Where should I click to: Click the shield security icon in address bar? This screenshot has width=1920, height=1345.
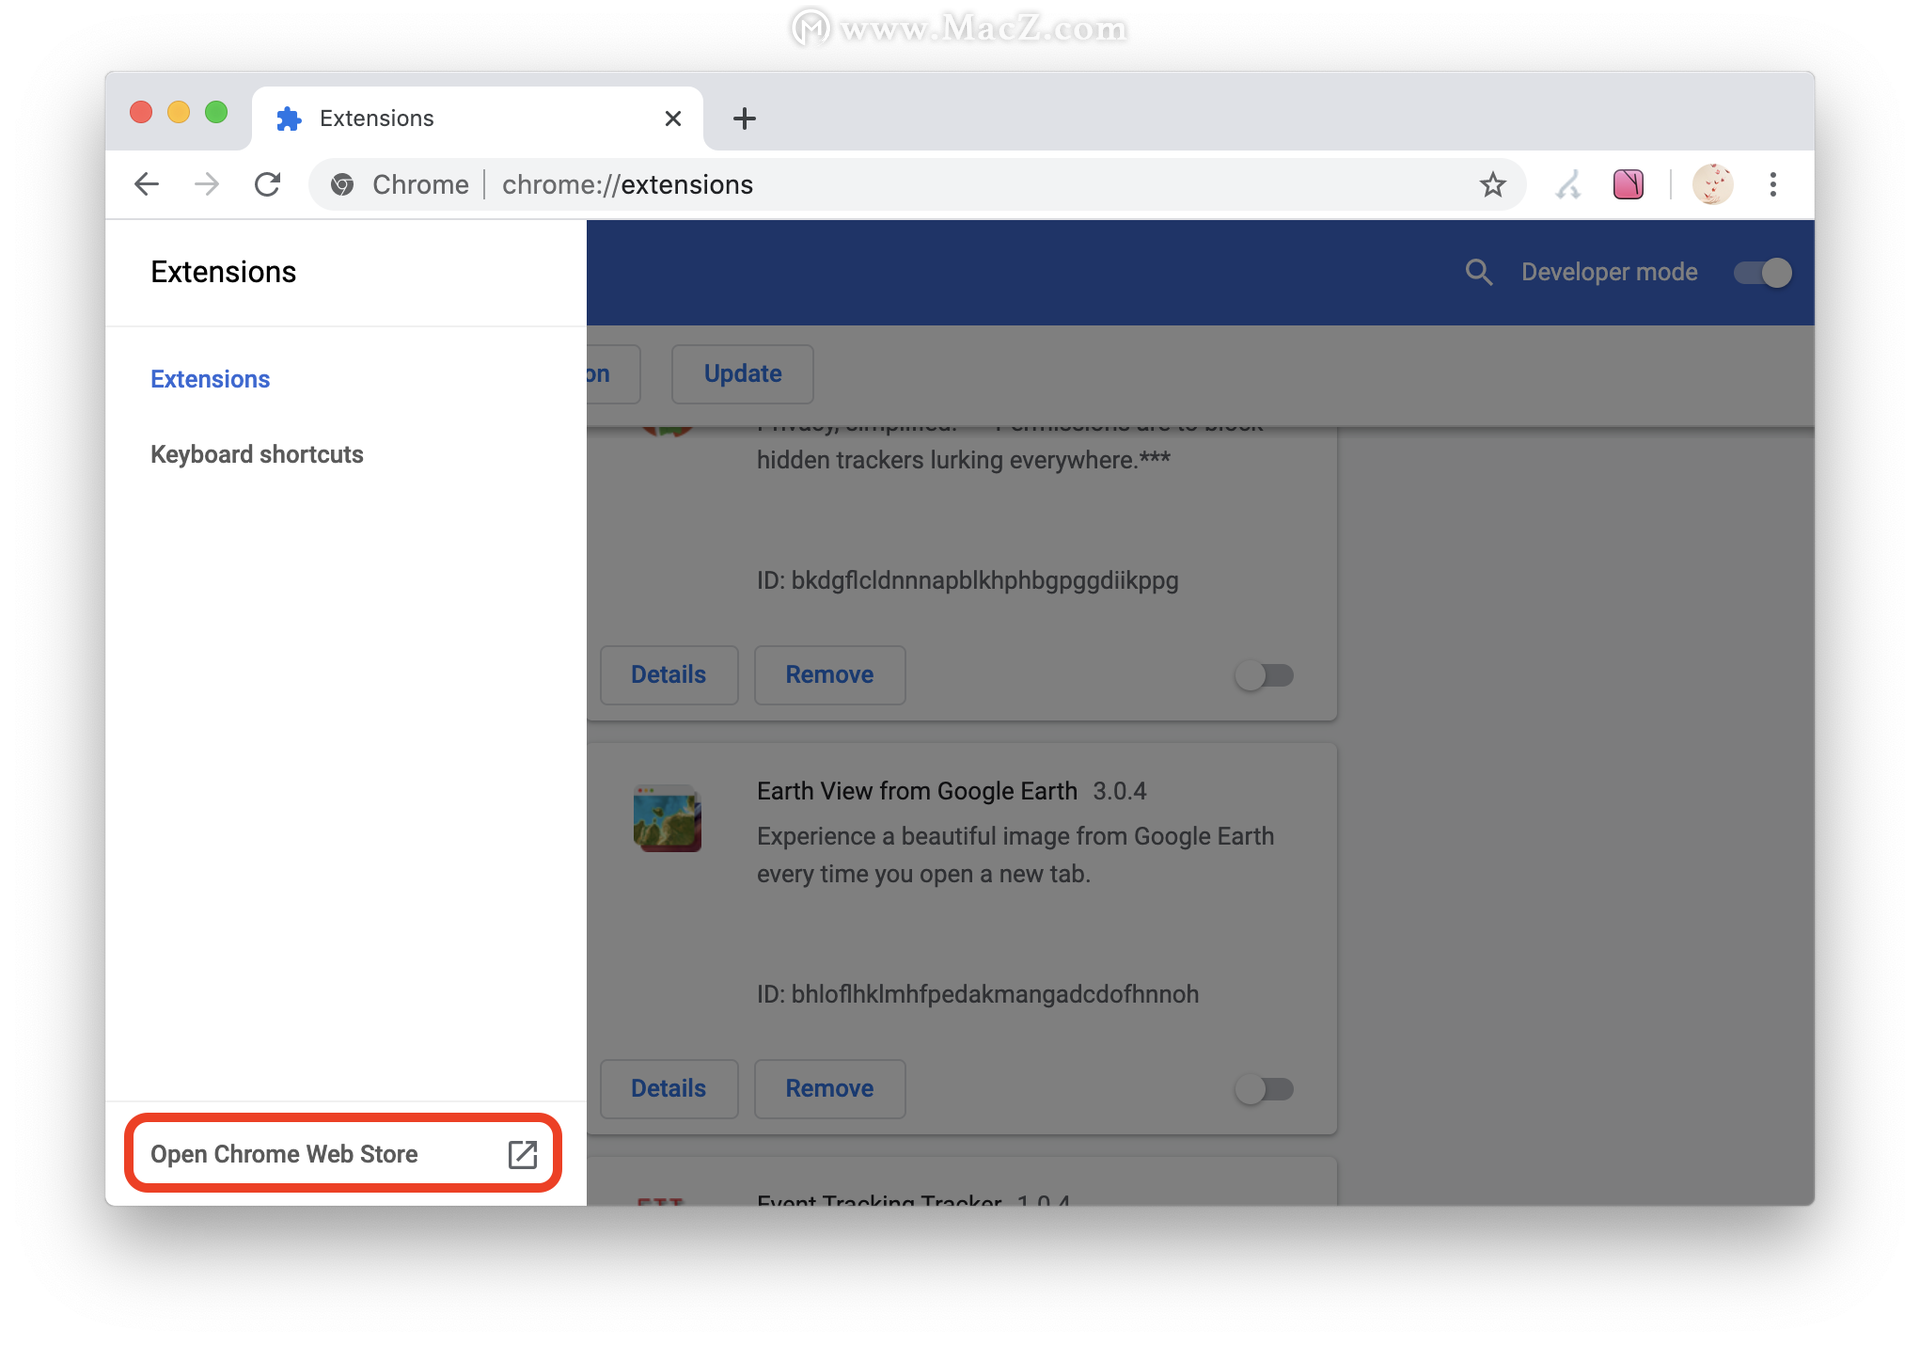pos(341,185)
